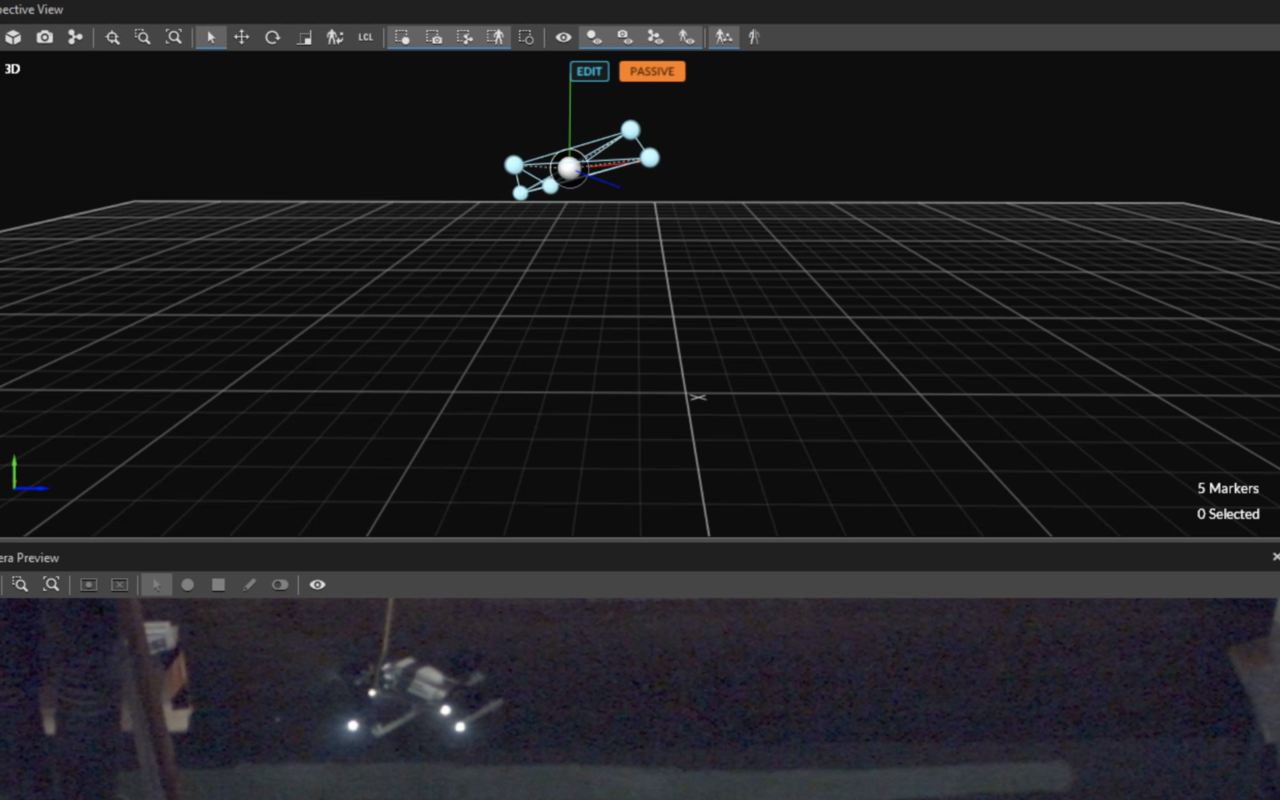
Task: Toggle the pill-shaped switch icon in Camera Preview
Action: (x=280, y=584)
